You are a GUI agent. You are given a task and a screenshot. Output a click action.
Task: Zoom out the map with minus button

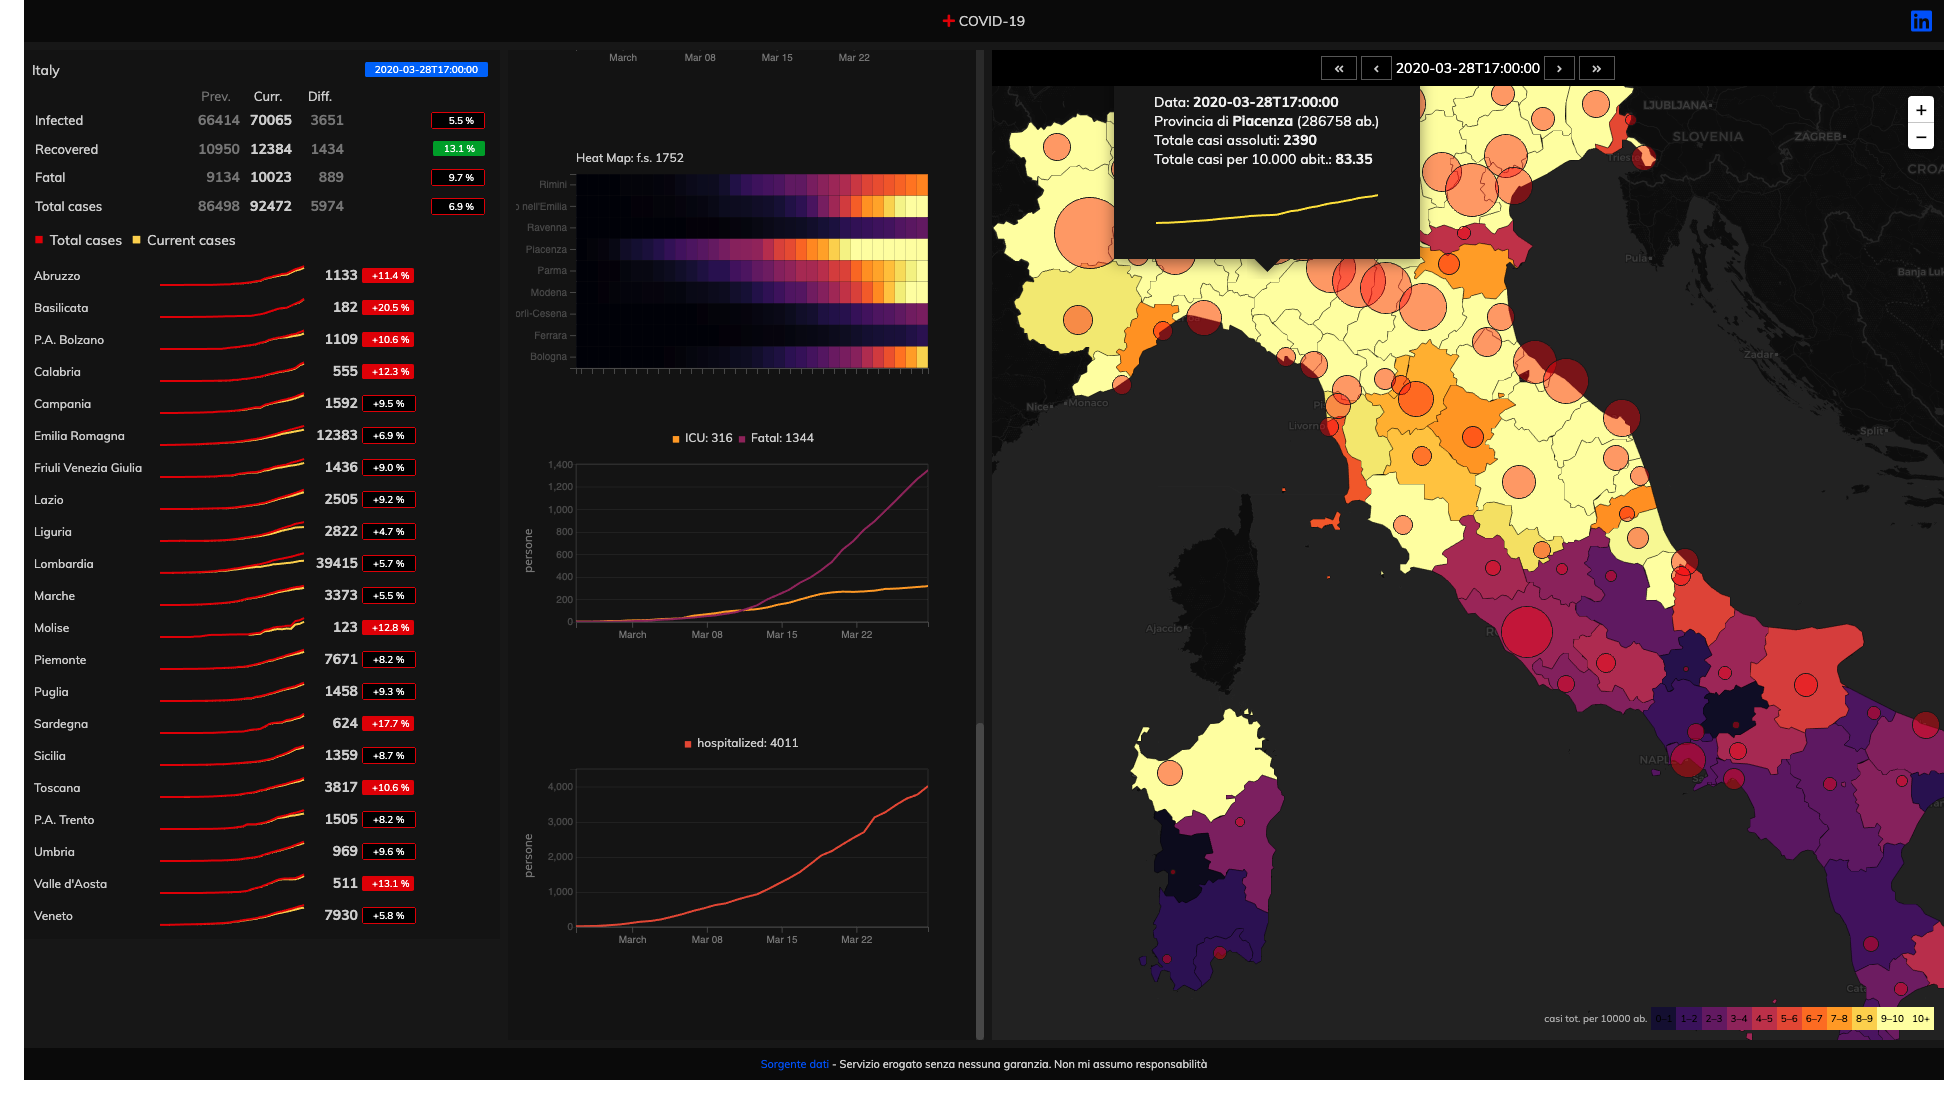(1920, 136)
